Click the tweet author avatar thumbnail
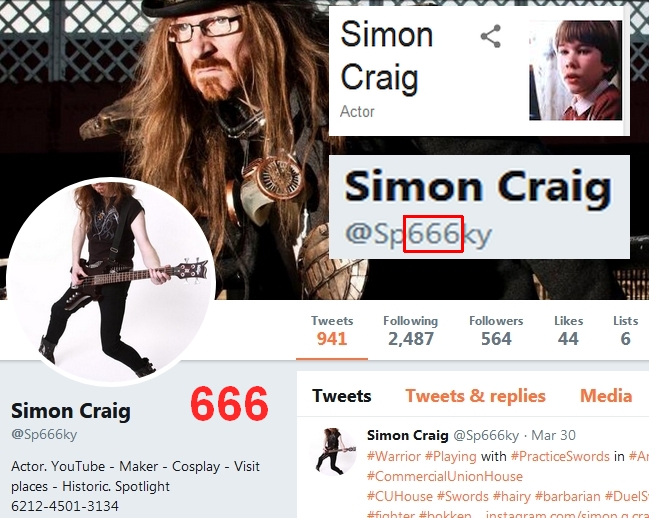This screenshot has width=649, height=518. pos(333,451)
